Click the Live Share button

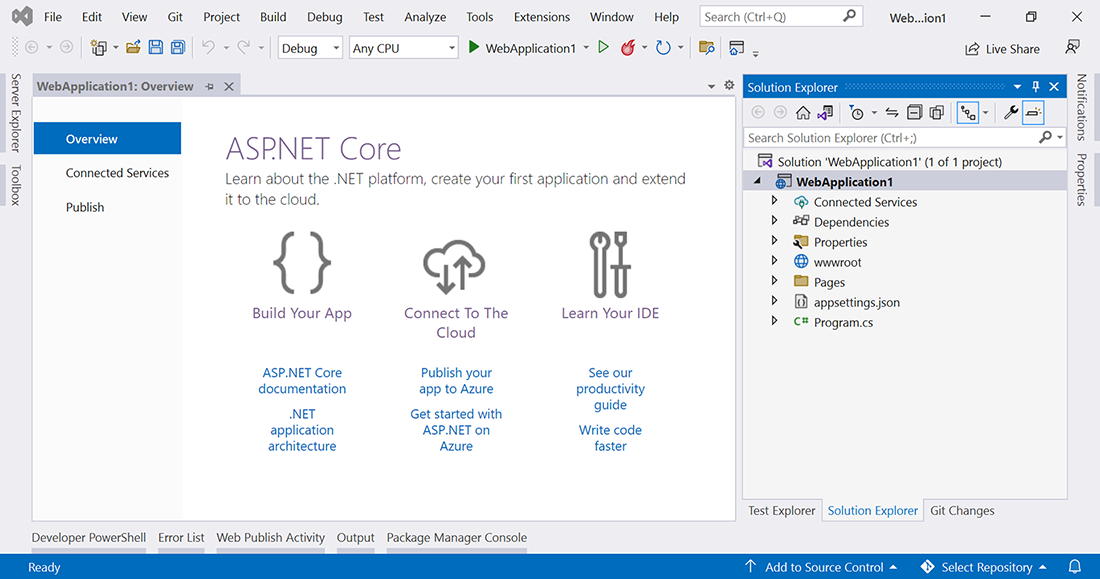pyautogui.click(x=1002, y=49)
